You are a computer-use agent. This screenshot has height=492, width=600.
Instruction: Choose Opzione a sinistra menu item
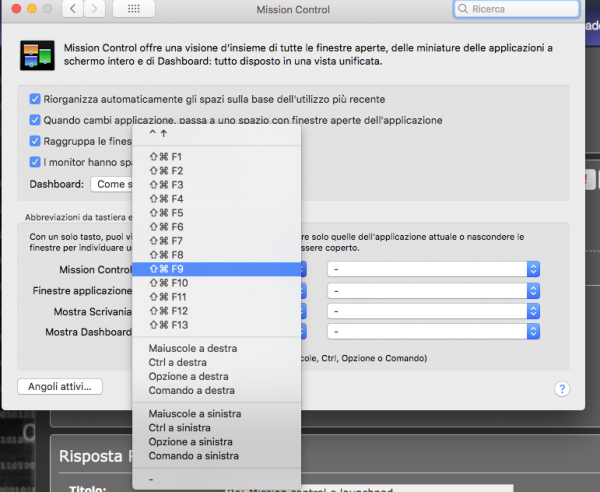pos(217,442)
